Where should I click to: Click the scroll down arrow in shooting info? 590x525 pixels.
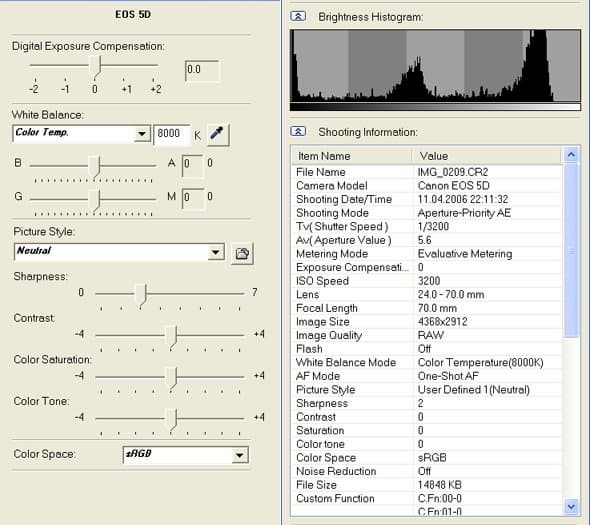coord(571,507)
